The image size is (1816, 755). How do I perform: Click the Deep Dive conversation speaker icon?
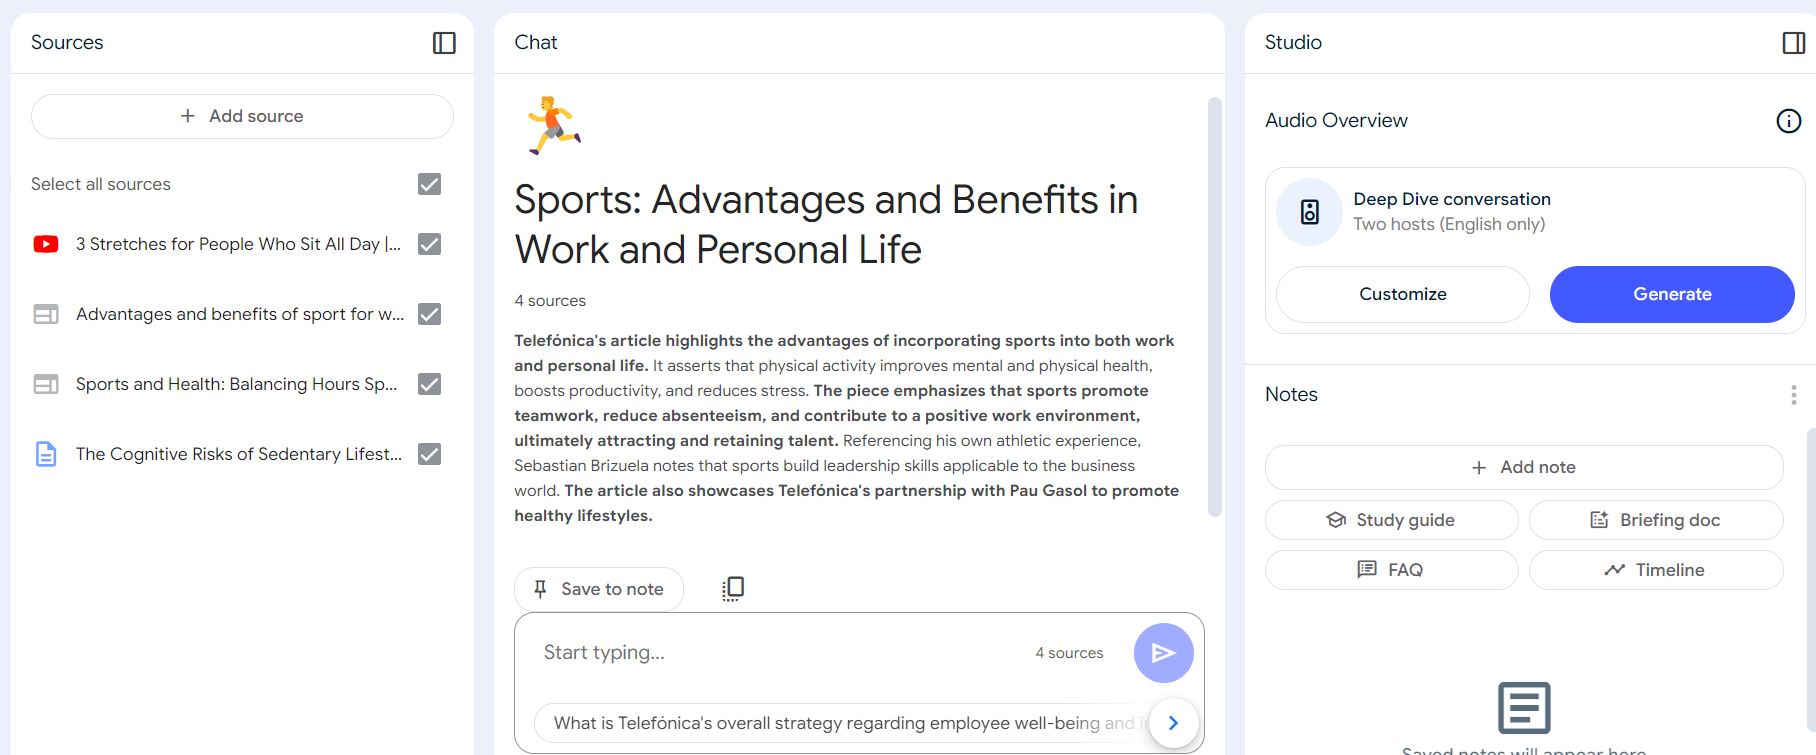click(x=1309, y=212)
